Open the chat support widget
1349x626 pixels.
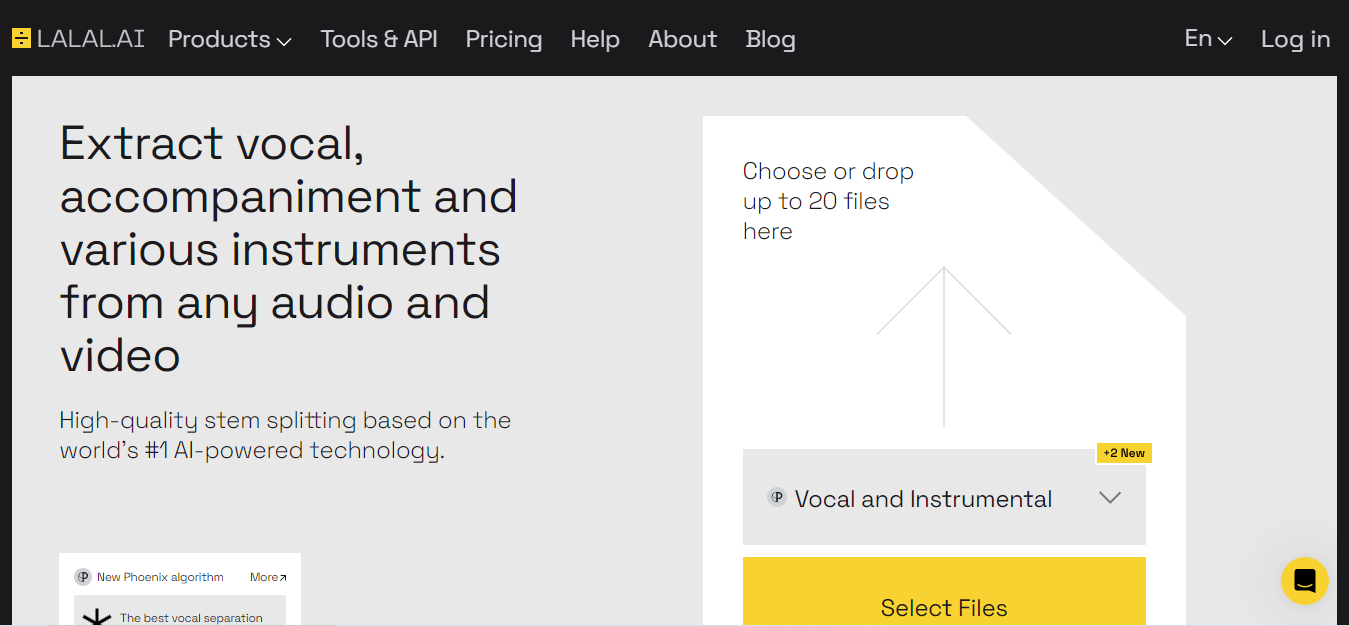[1305, 581]
